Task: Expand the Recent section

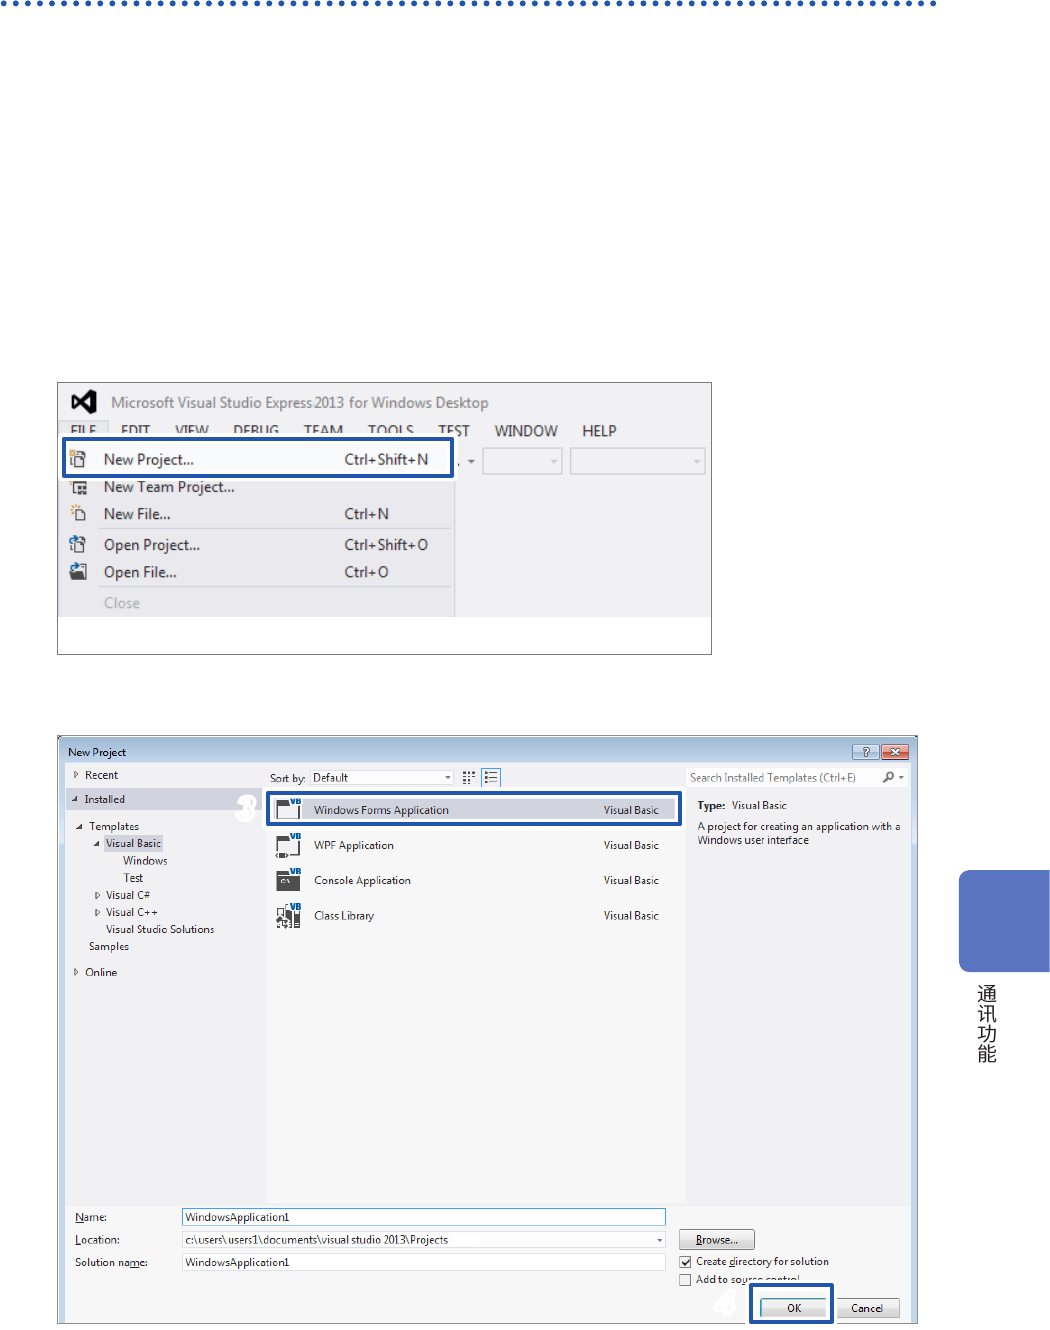Action: 76,775
